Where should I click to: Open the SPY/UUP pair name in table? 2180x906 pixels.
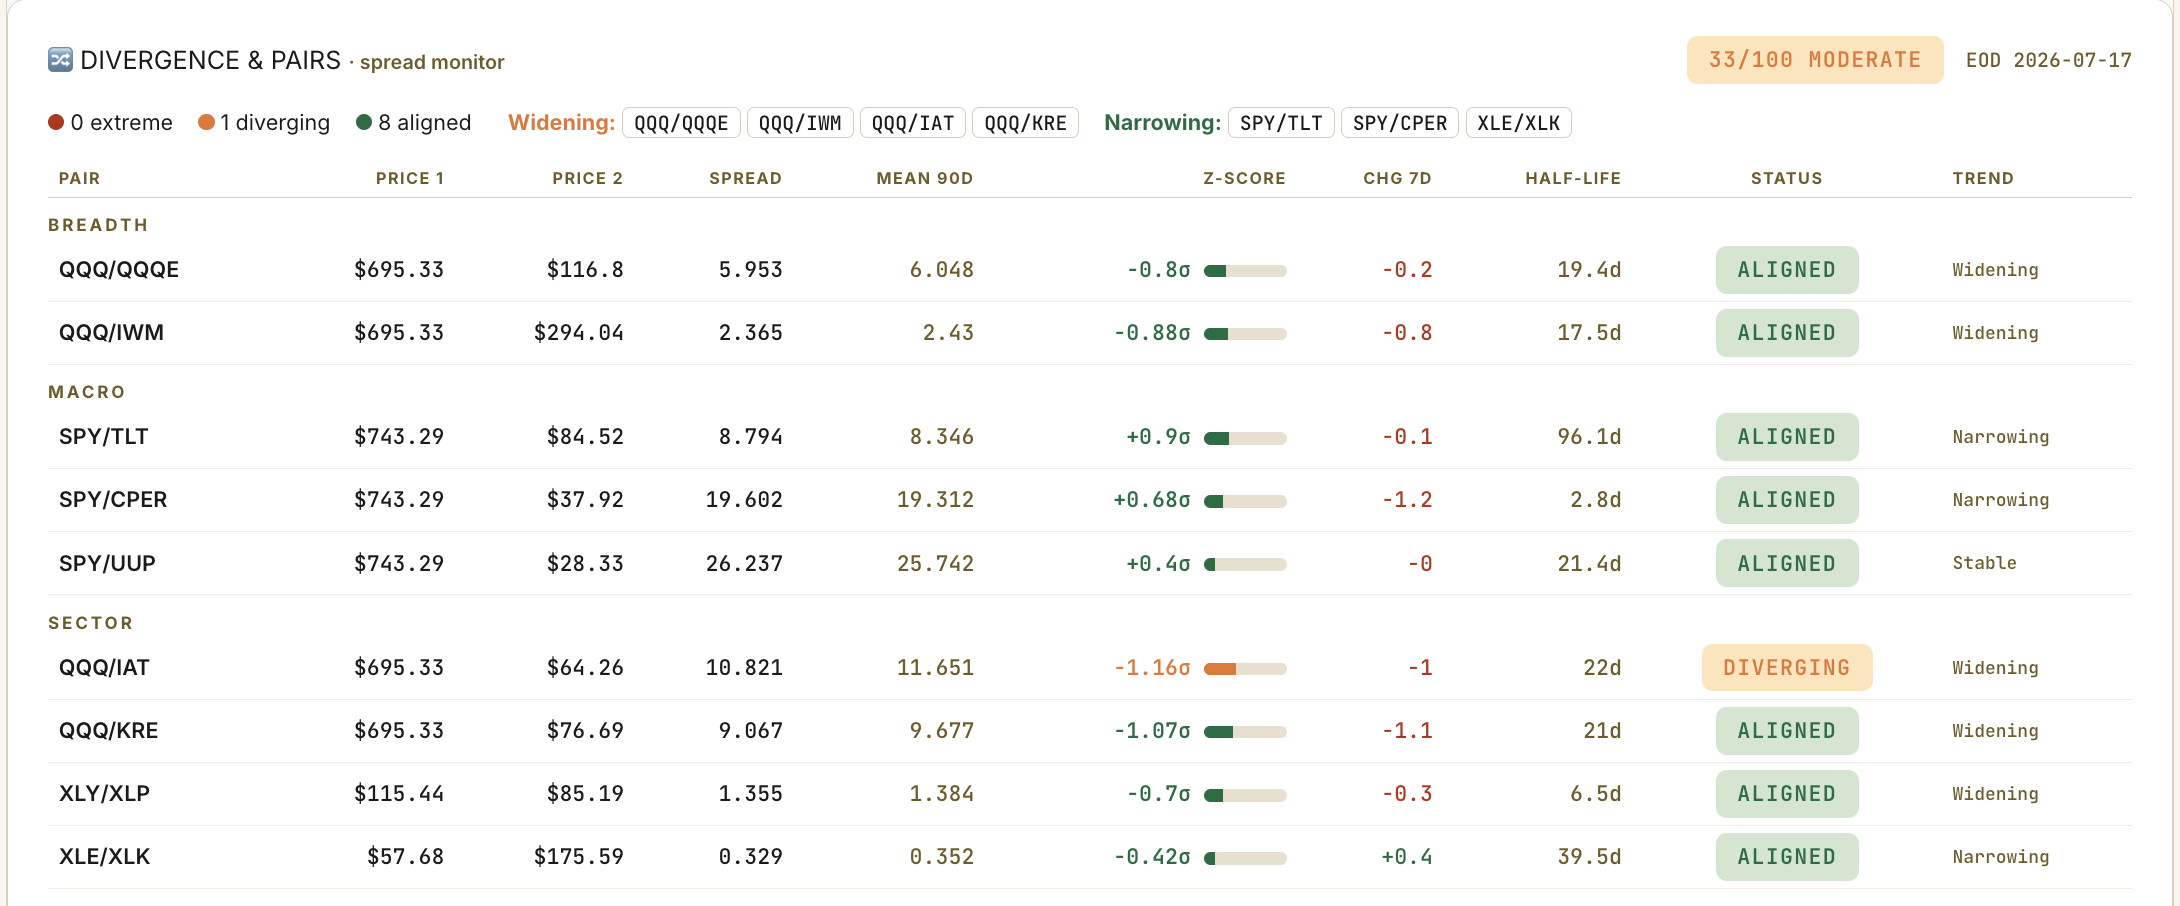tap(107, 563)
